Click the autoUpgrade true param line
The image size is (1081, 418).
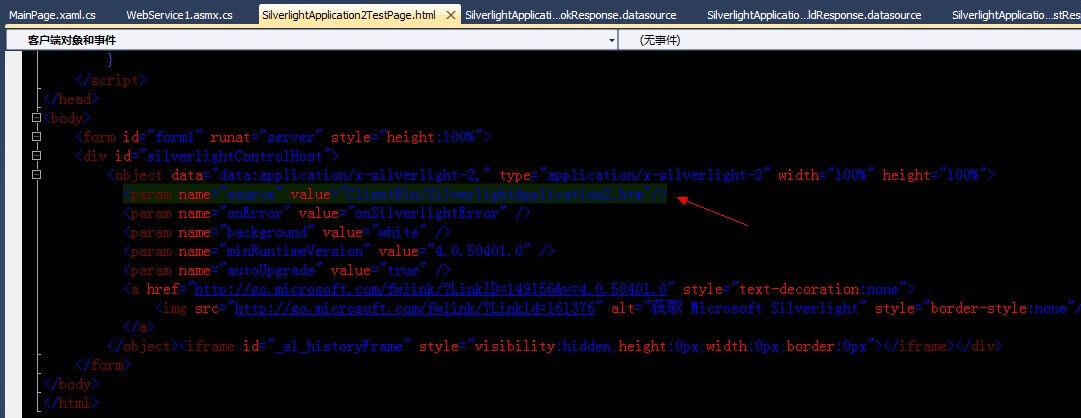287,270
